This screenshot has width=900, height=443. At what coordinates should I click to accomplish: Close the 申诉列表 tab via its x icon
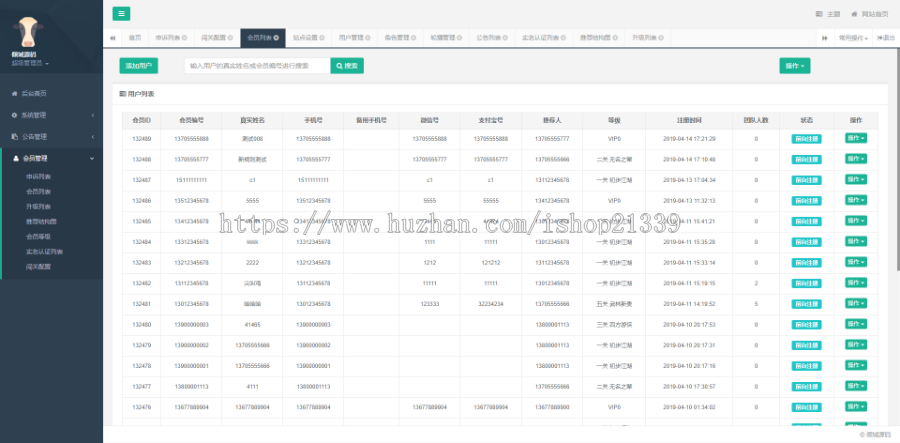[184, 38]
